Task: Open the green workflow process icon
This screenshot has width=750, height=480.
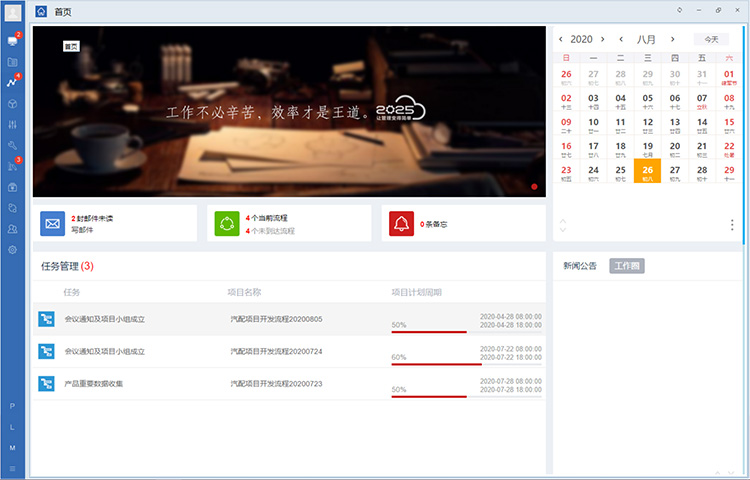Action: (227, 223)
